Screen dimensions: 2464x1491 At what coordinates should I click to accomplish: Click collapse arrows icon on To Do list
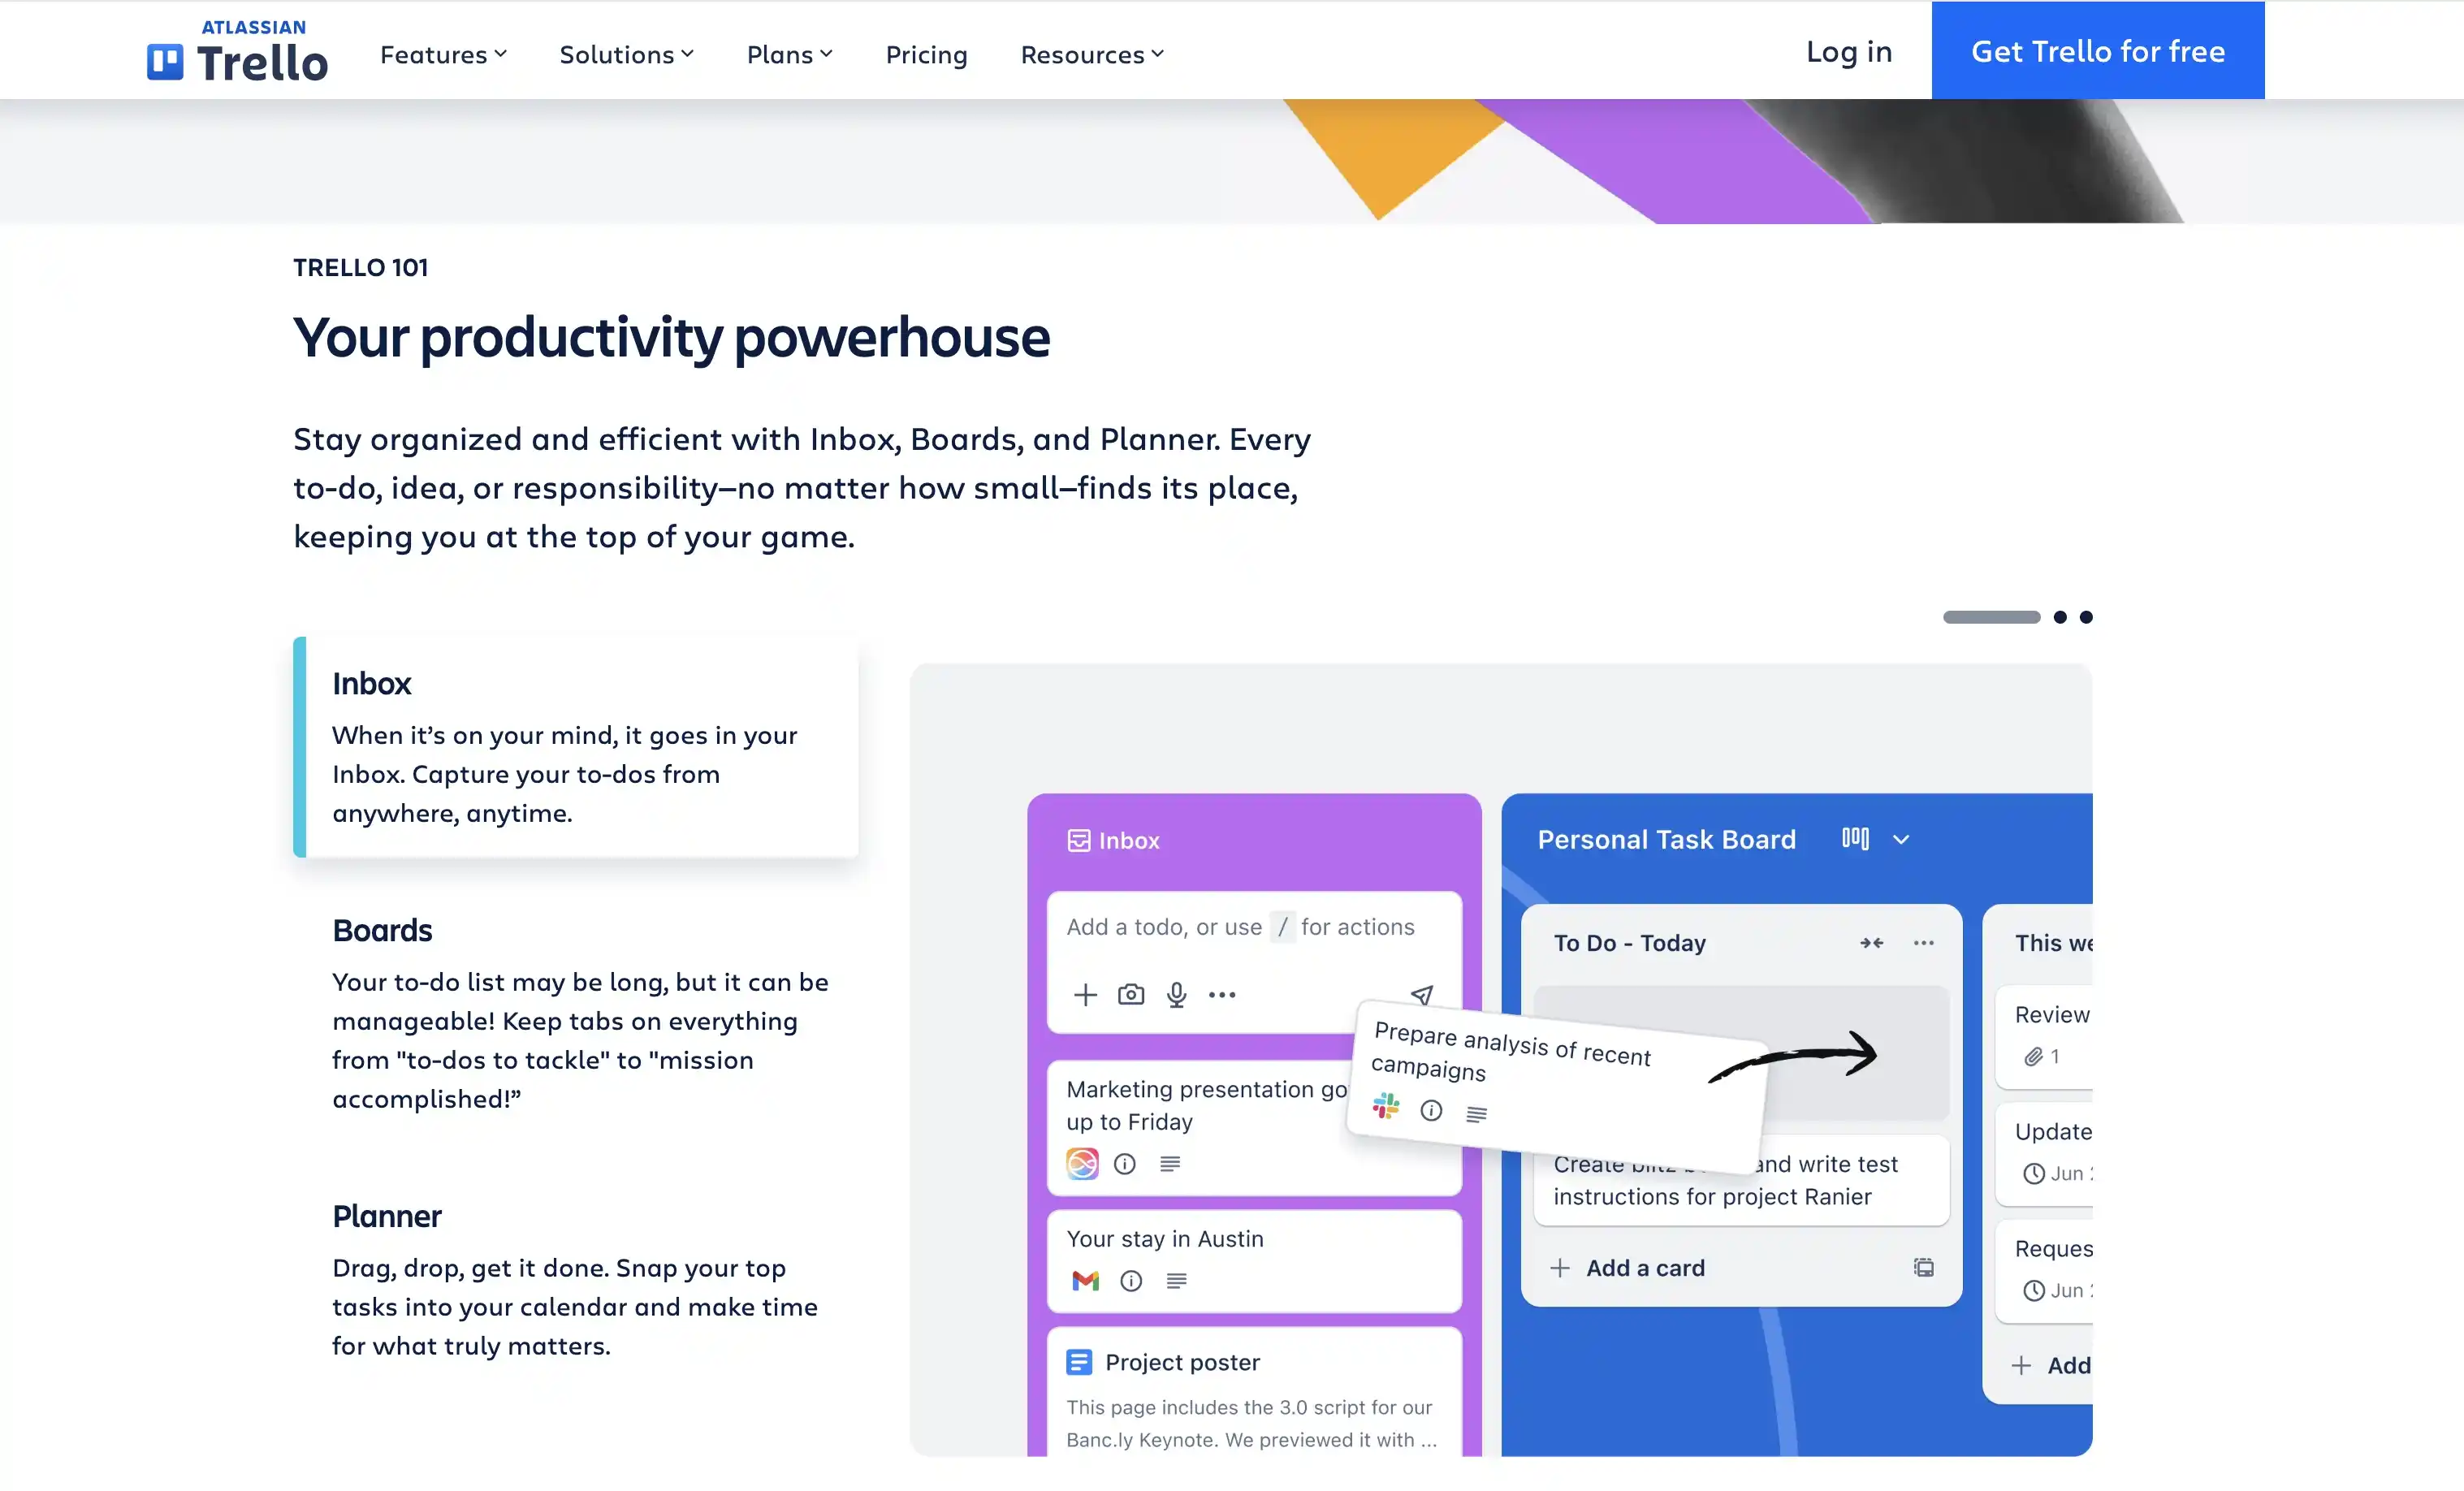(x=1871, y=943)
